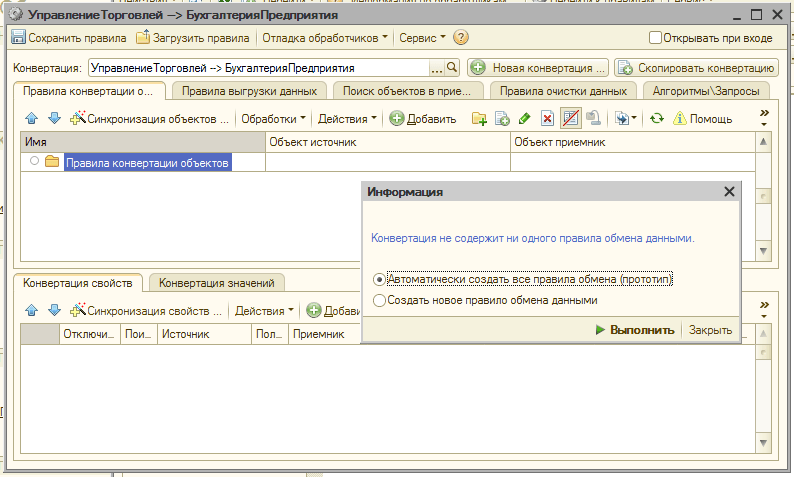Open the blue arrow document dropdown
The height and width of the screenshot is (477, 794).
pyautogui.click(x=625, y=118)
